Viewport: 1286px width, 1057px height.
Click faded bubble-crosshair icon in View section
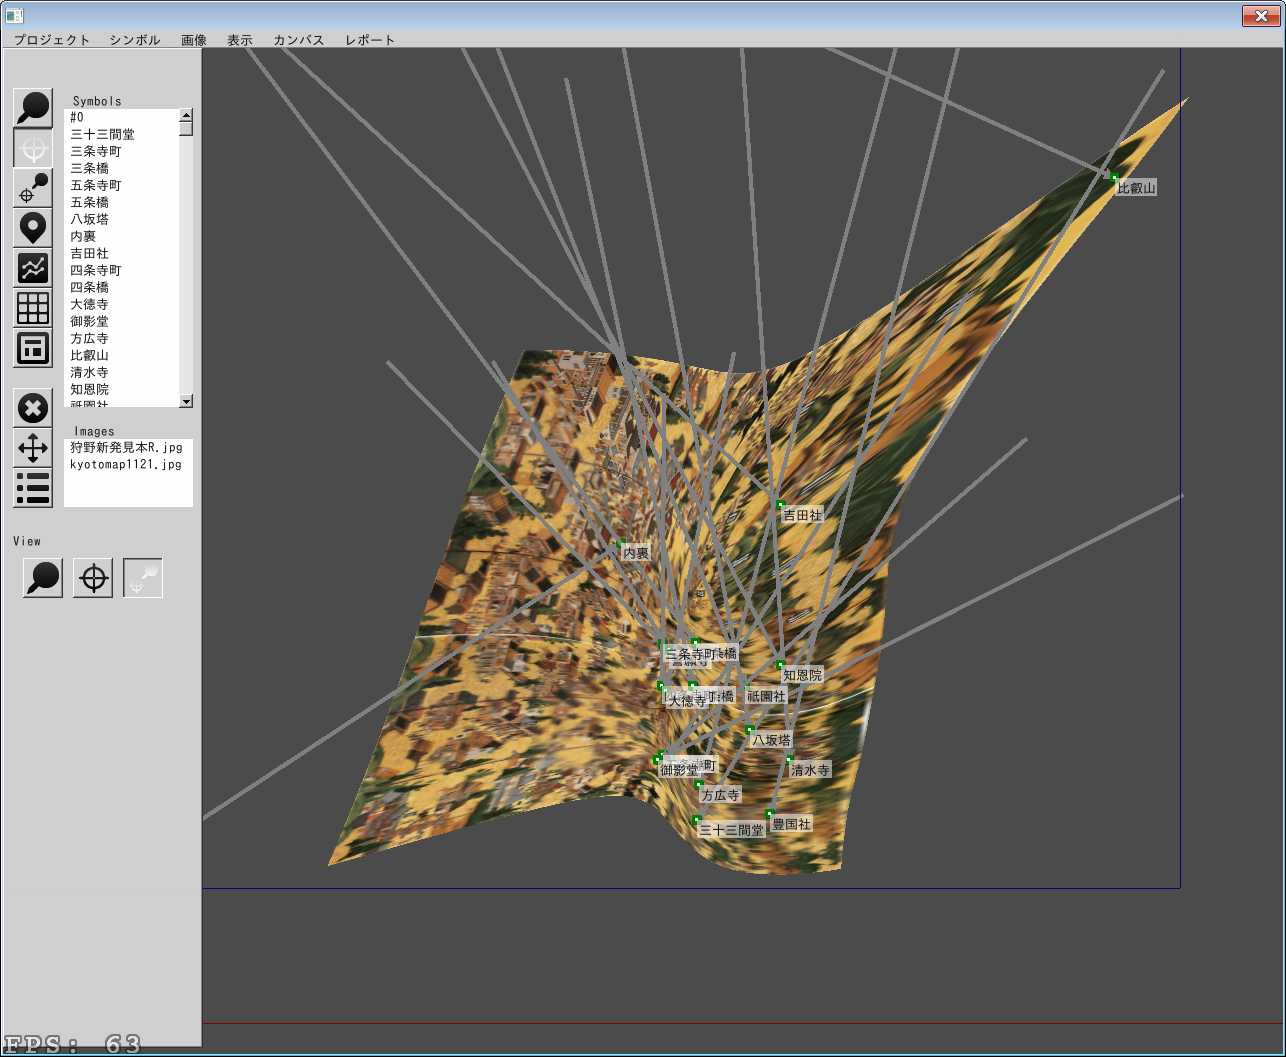[x=143, y=578]
